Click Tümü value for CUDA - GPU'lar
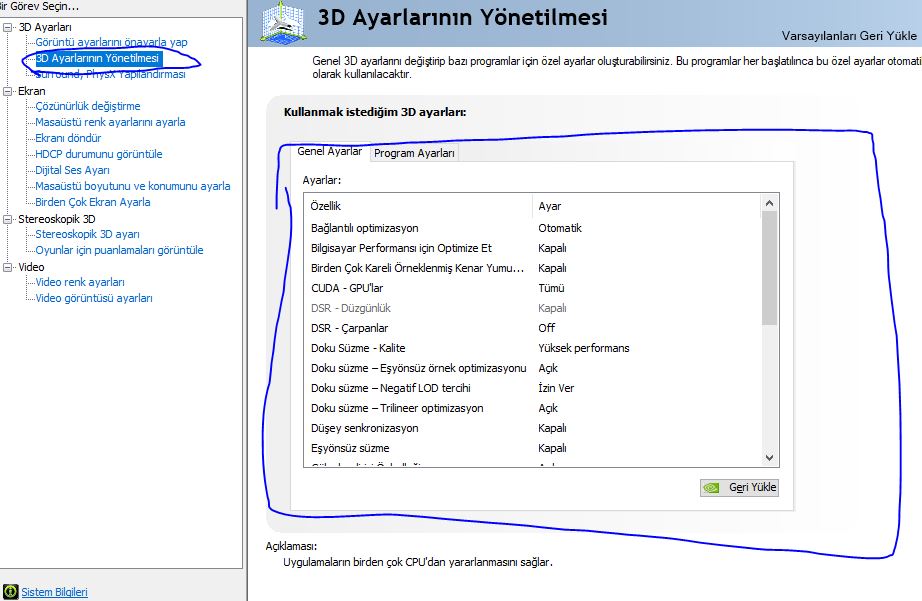This screenshot has width=922, height=601. click(552, 288)
